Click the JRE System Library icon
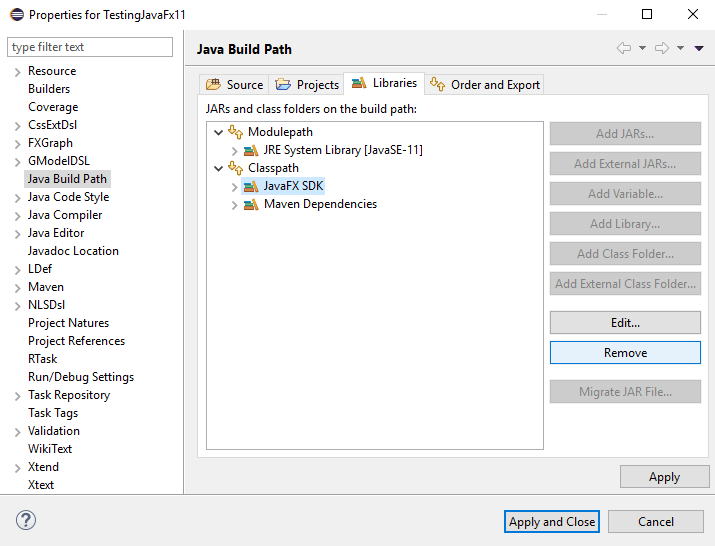 (x=251, y=150)
